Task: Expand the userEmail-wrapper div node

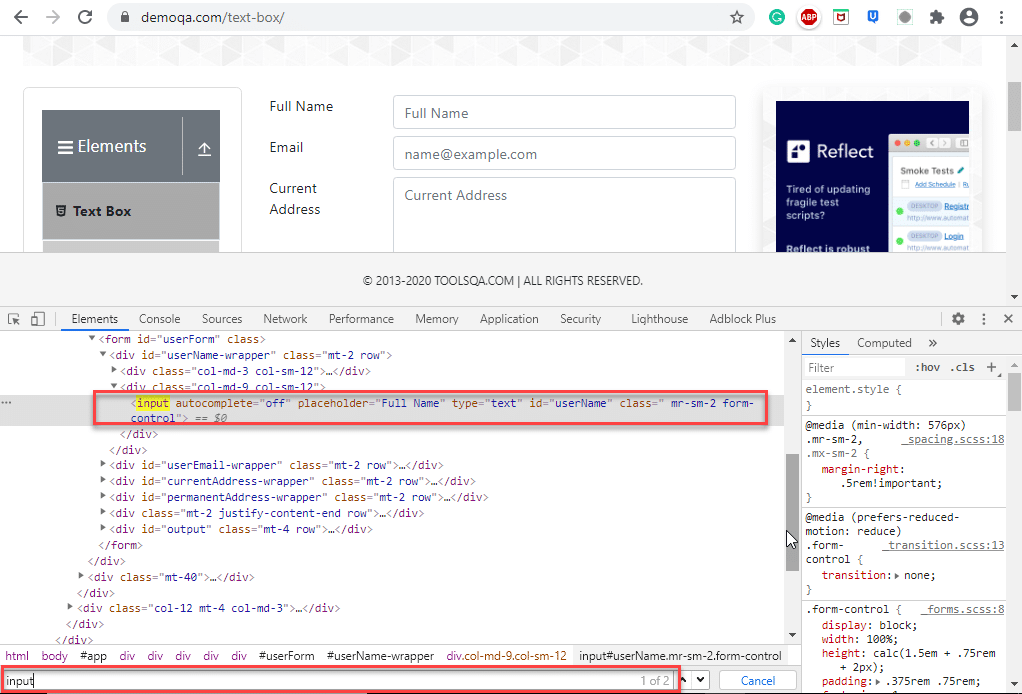Action: 104,465
